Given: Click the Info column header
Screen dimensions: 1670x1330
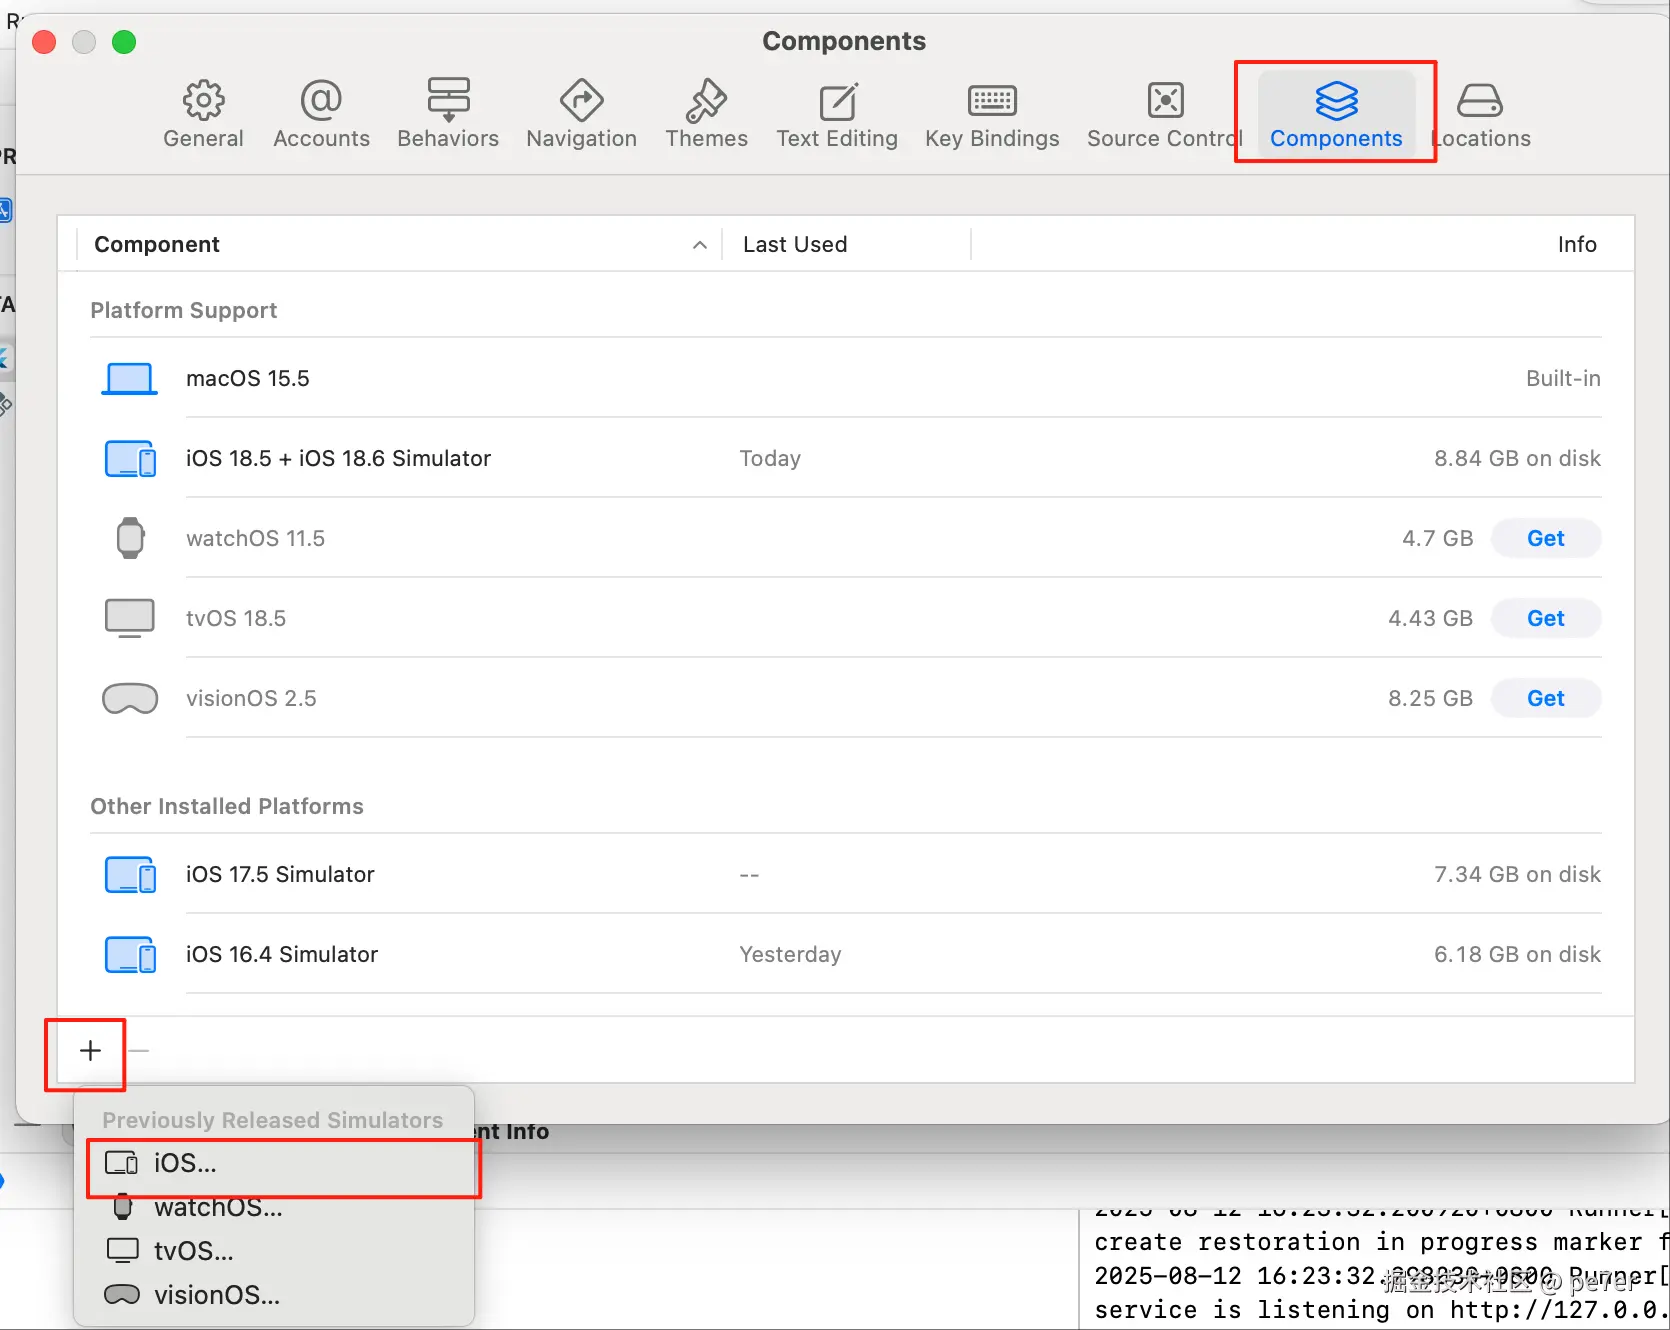Looking at the screenshot, I should coord(1576,244).
